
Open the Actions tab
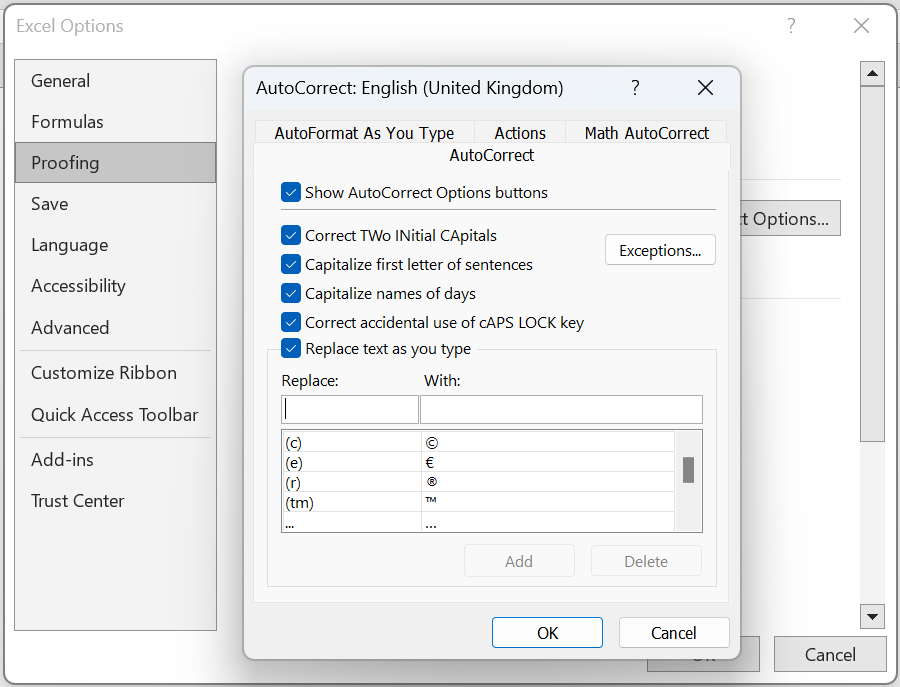coord(520,133)
